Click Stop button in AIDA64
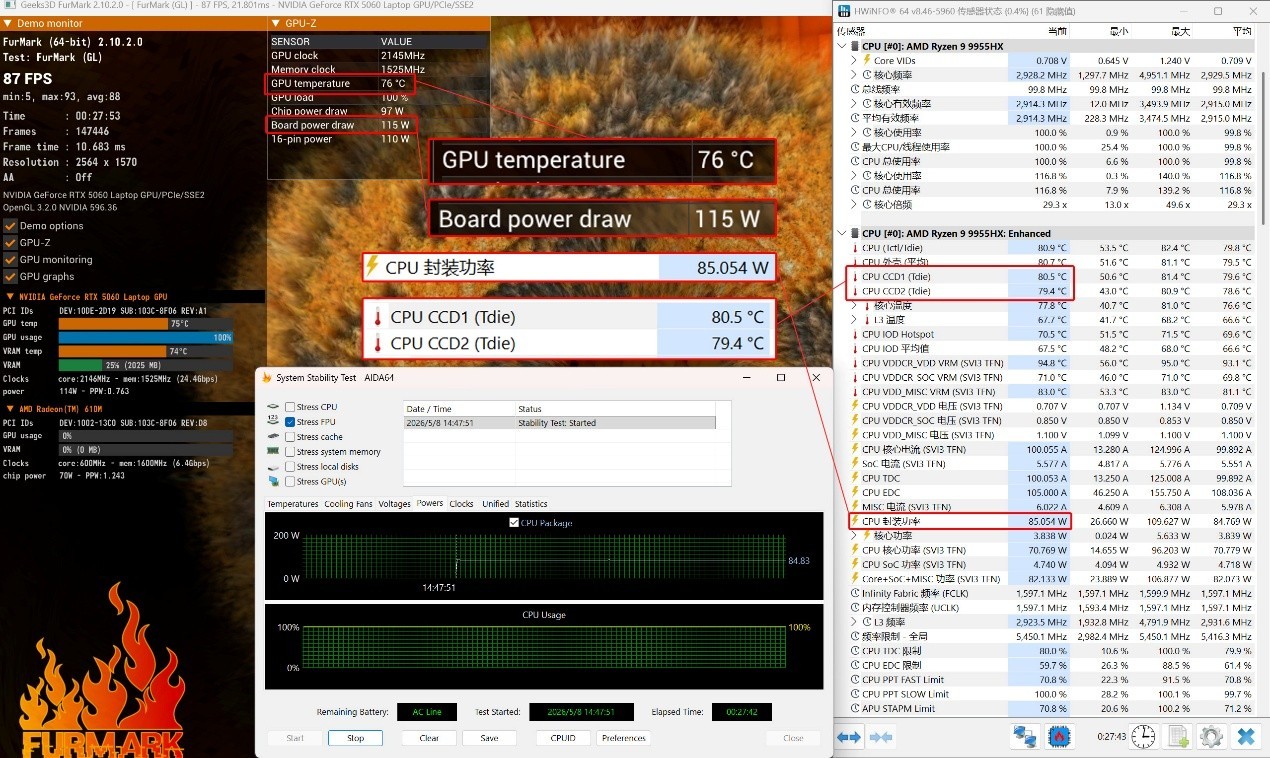The height and width of the screenshot is (758, 1270). click(355, 738)
